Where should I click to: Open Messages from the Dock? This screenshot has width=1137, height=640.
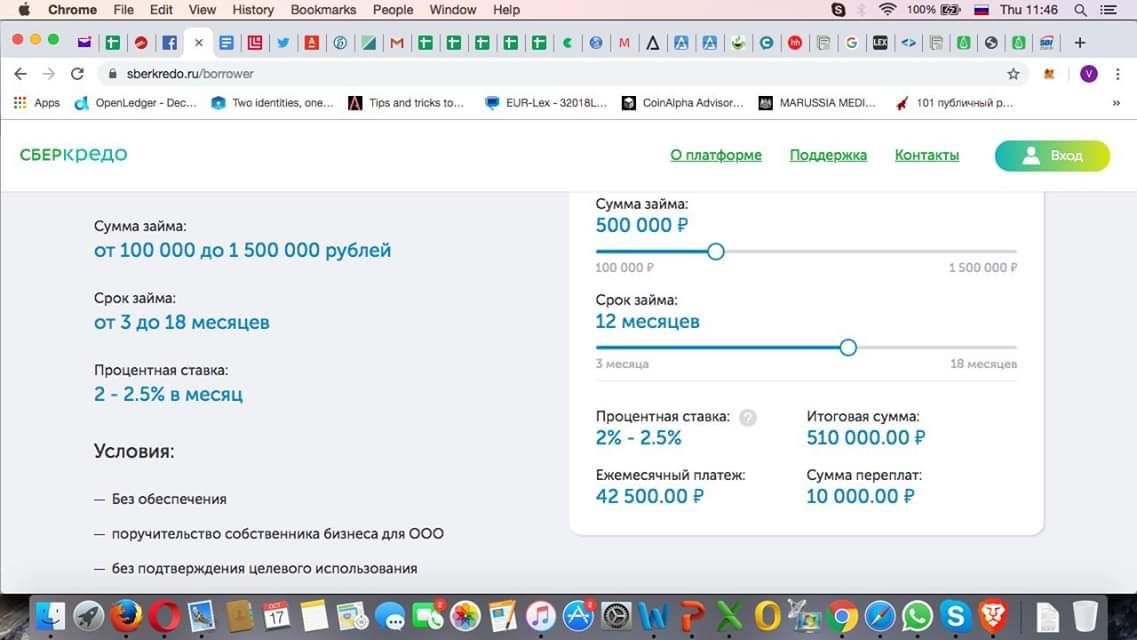(x=390, y=617)
